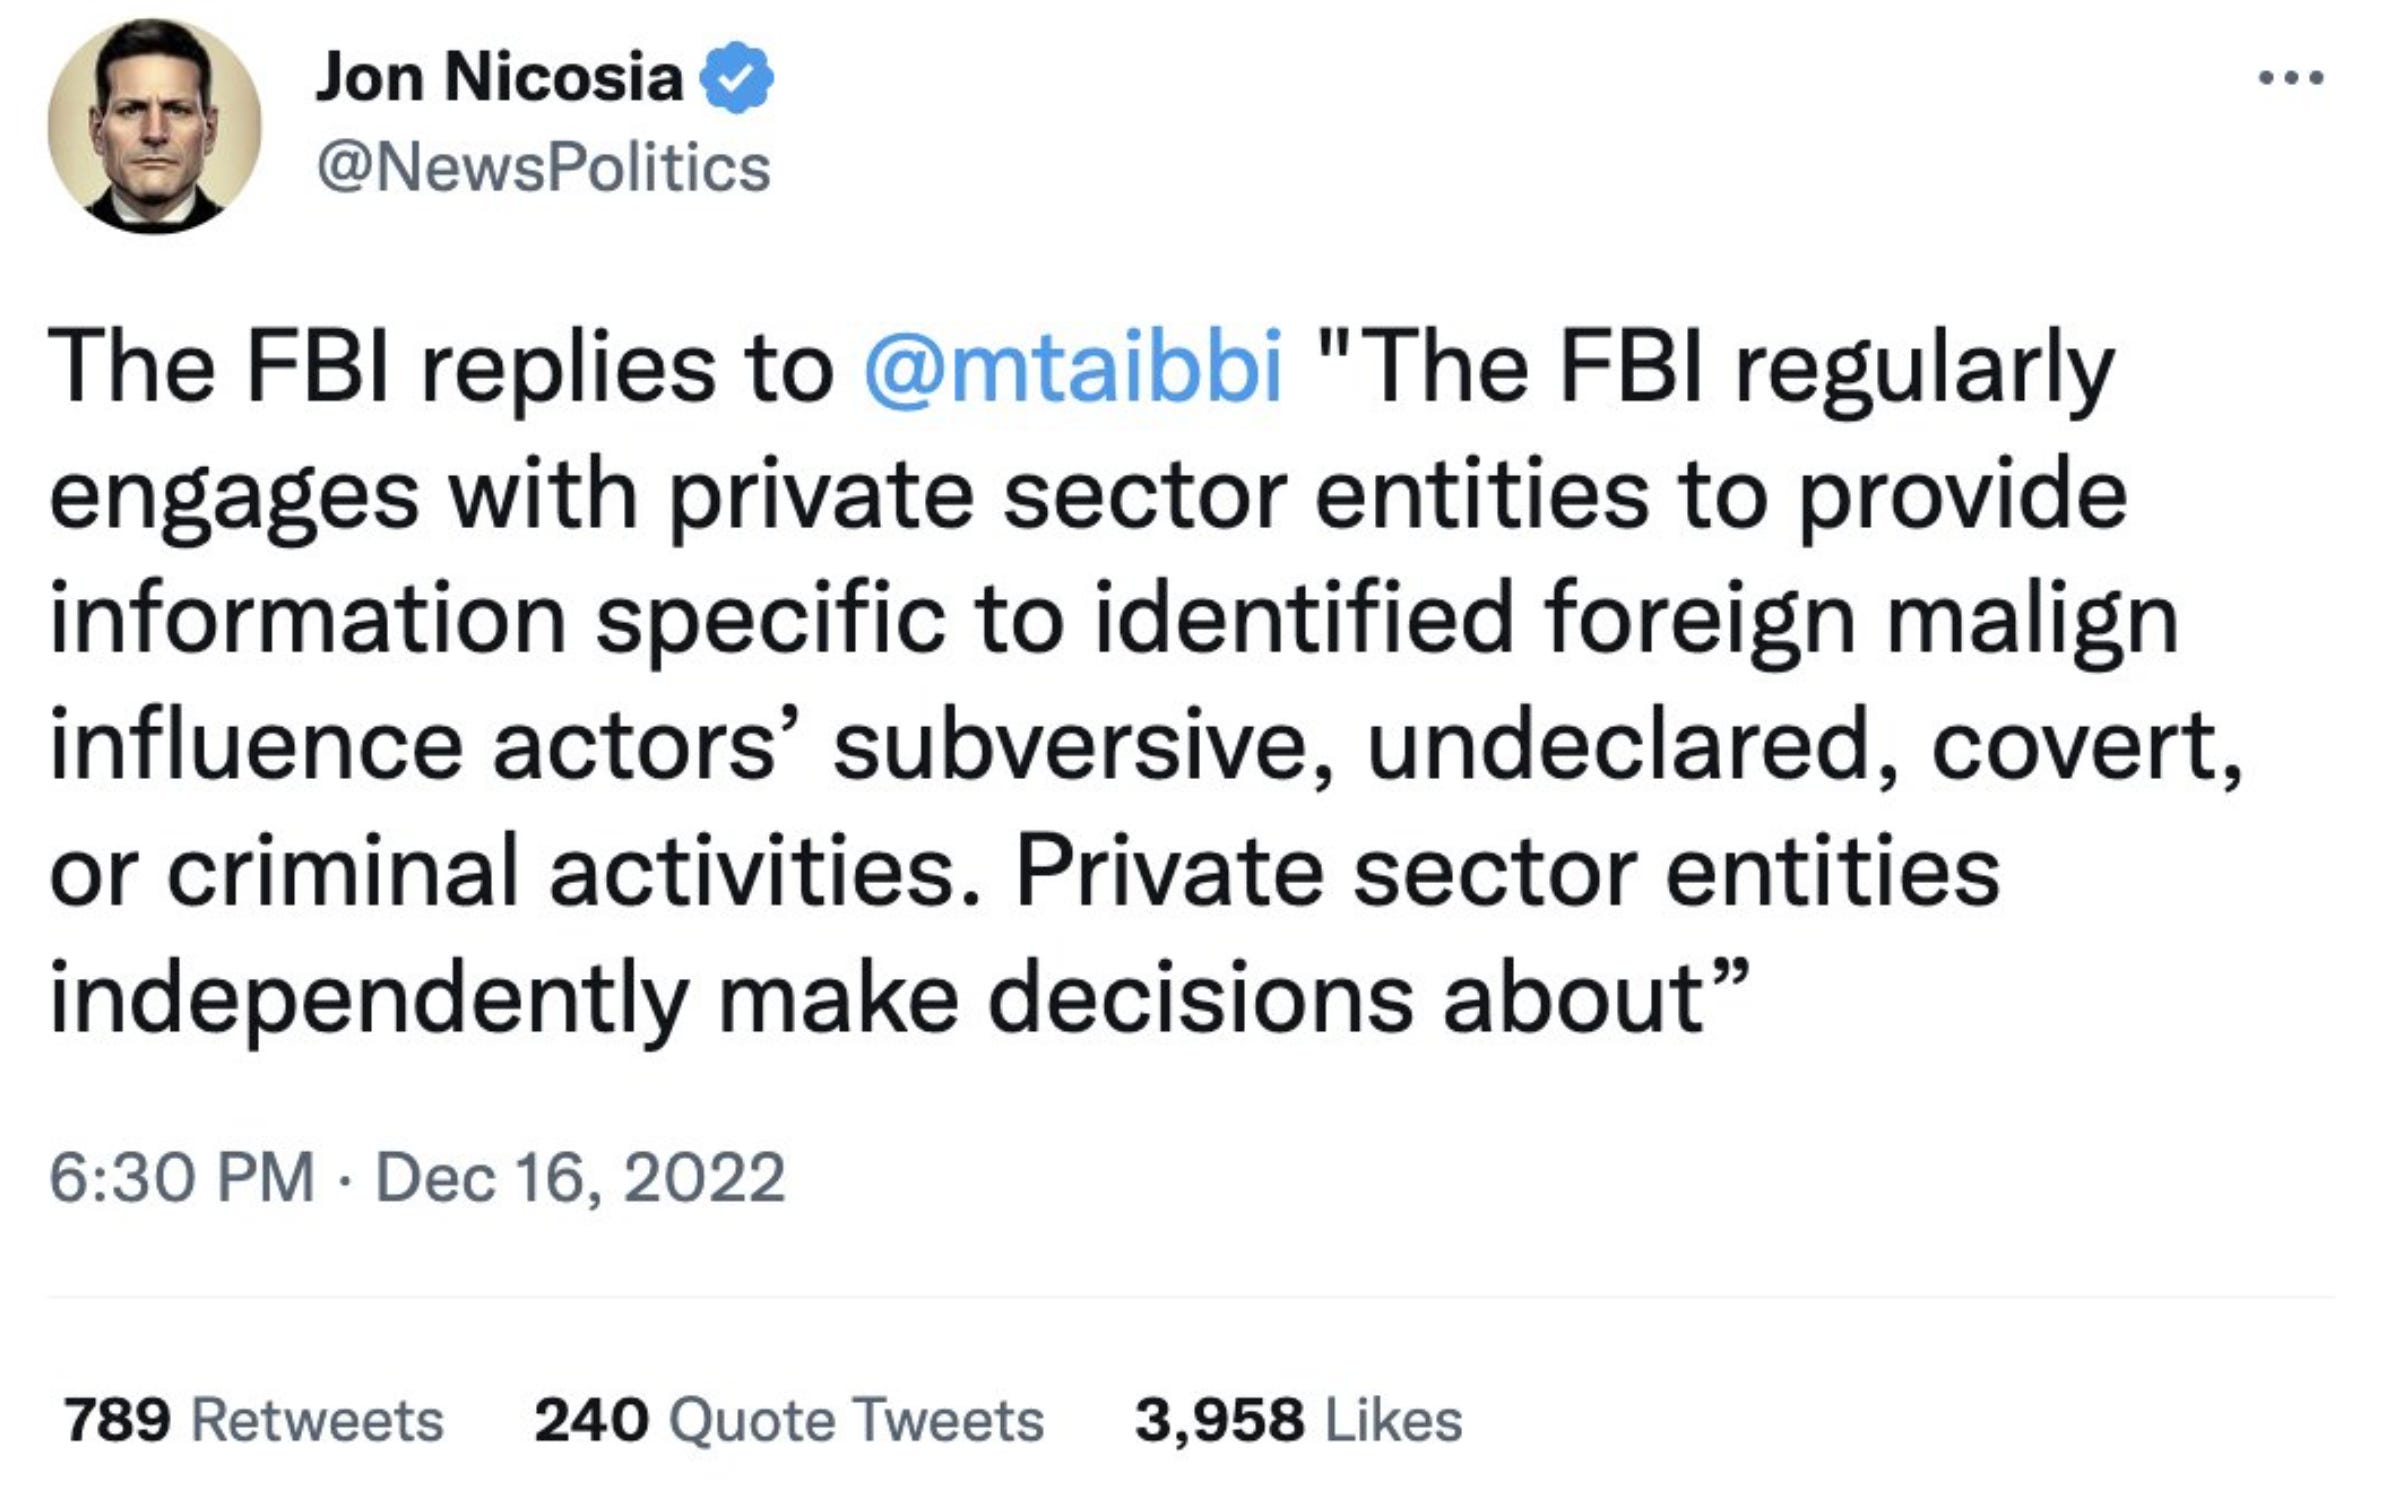Image resolution: width=2394 pixels, height=1486 pixels.
Task: Open the @NewsPolitics handle link
Action: click(x=543, y=168)
